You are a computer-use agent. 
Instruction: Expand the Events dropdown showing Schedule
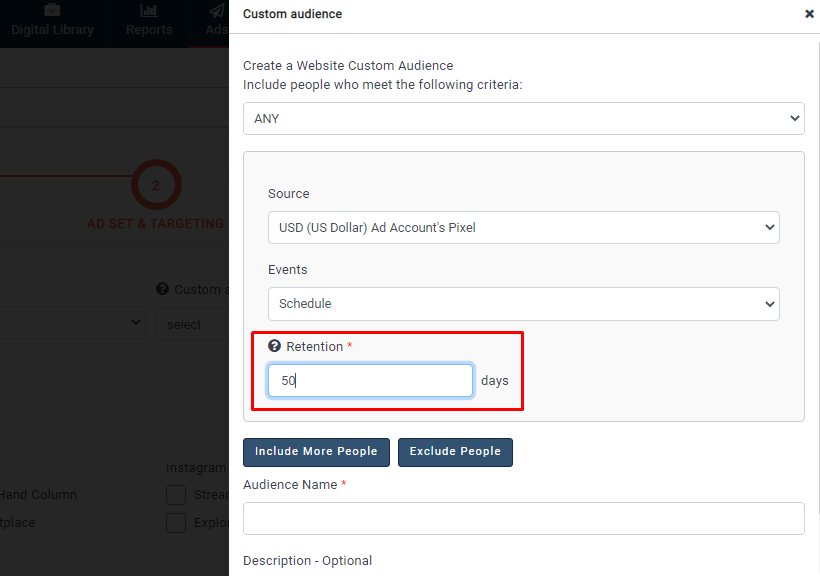tap(523, 303)
